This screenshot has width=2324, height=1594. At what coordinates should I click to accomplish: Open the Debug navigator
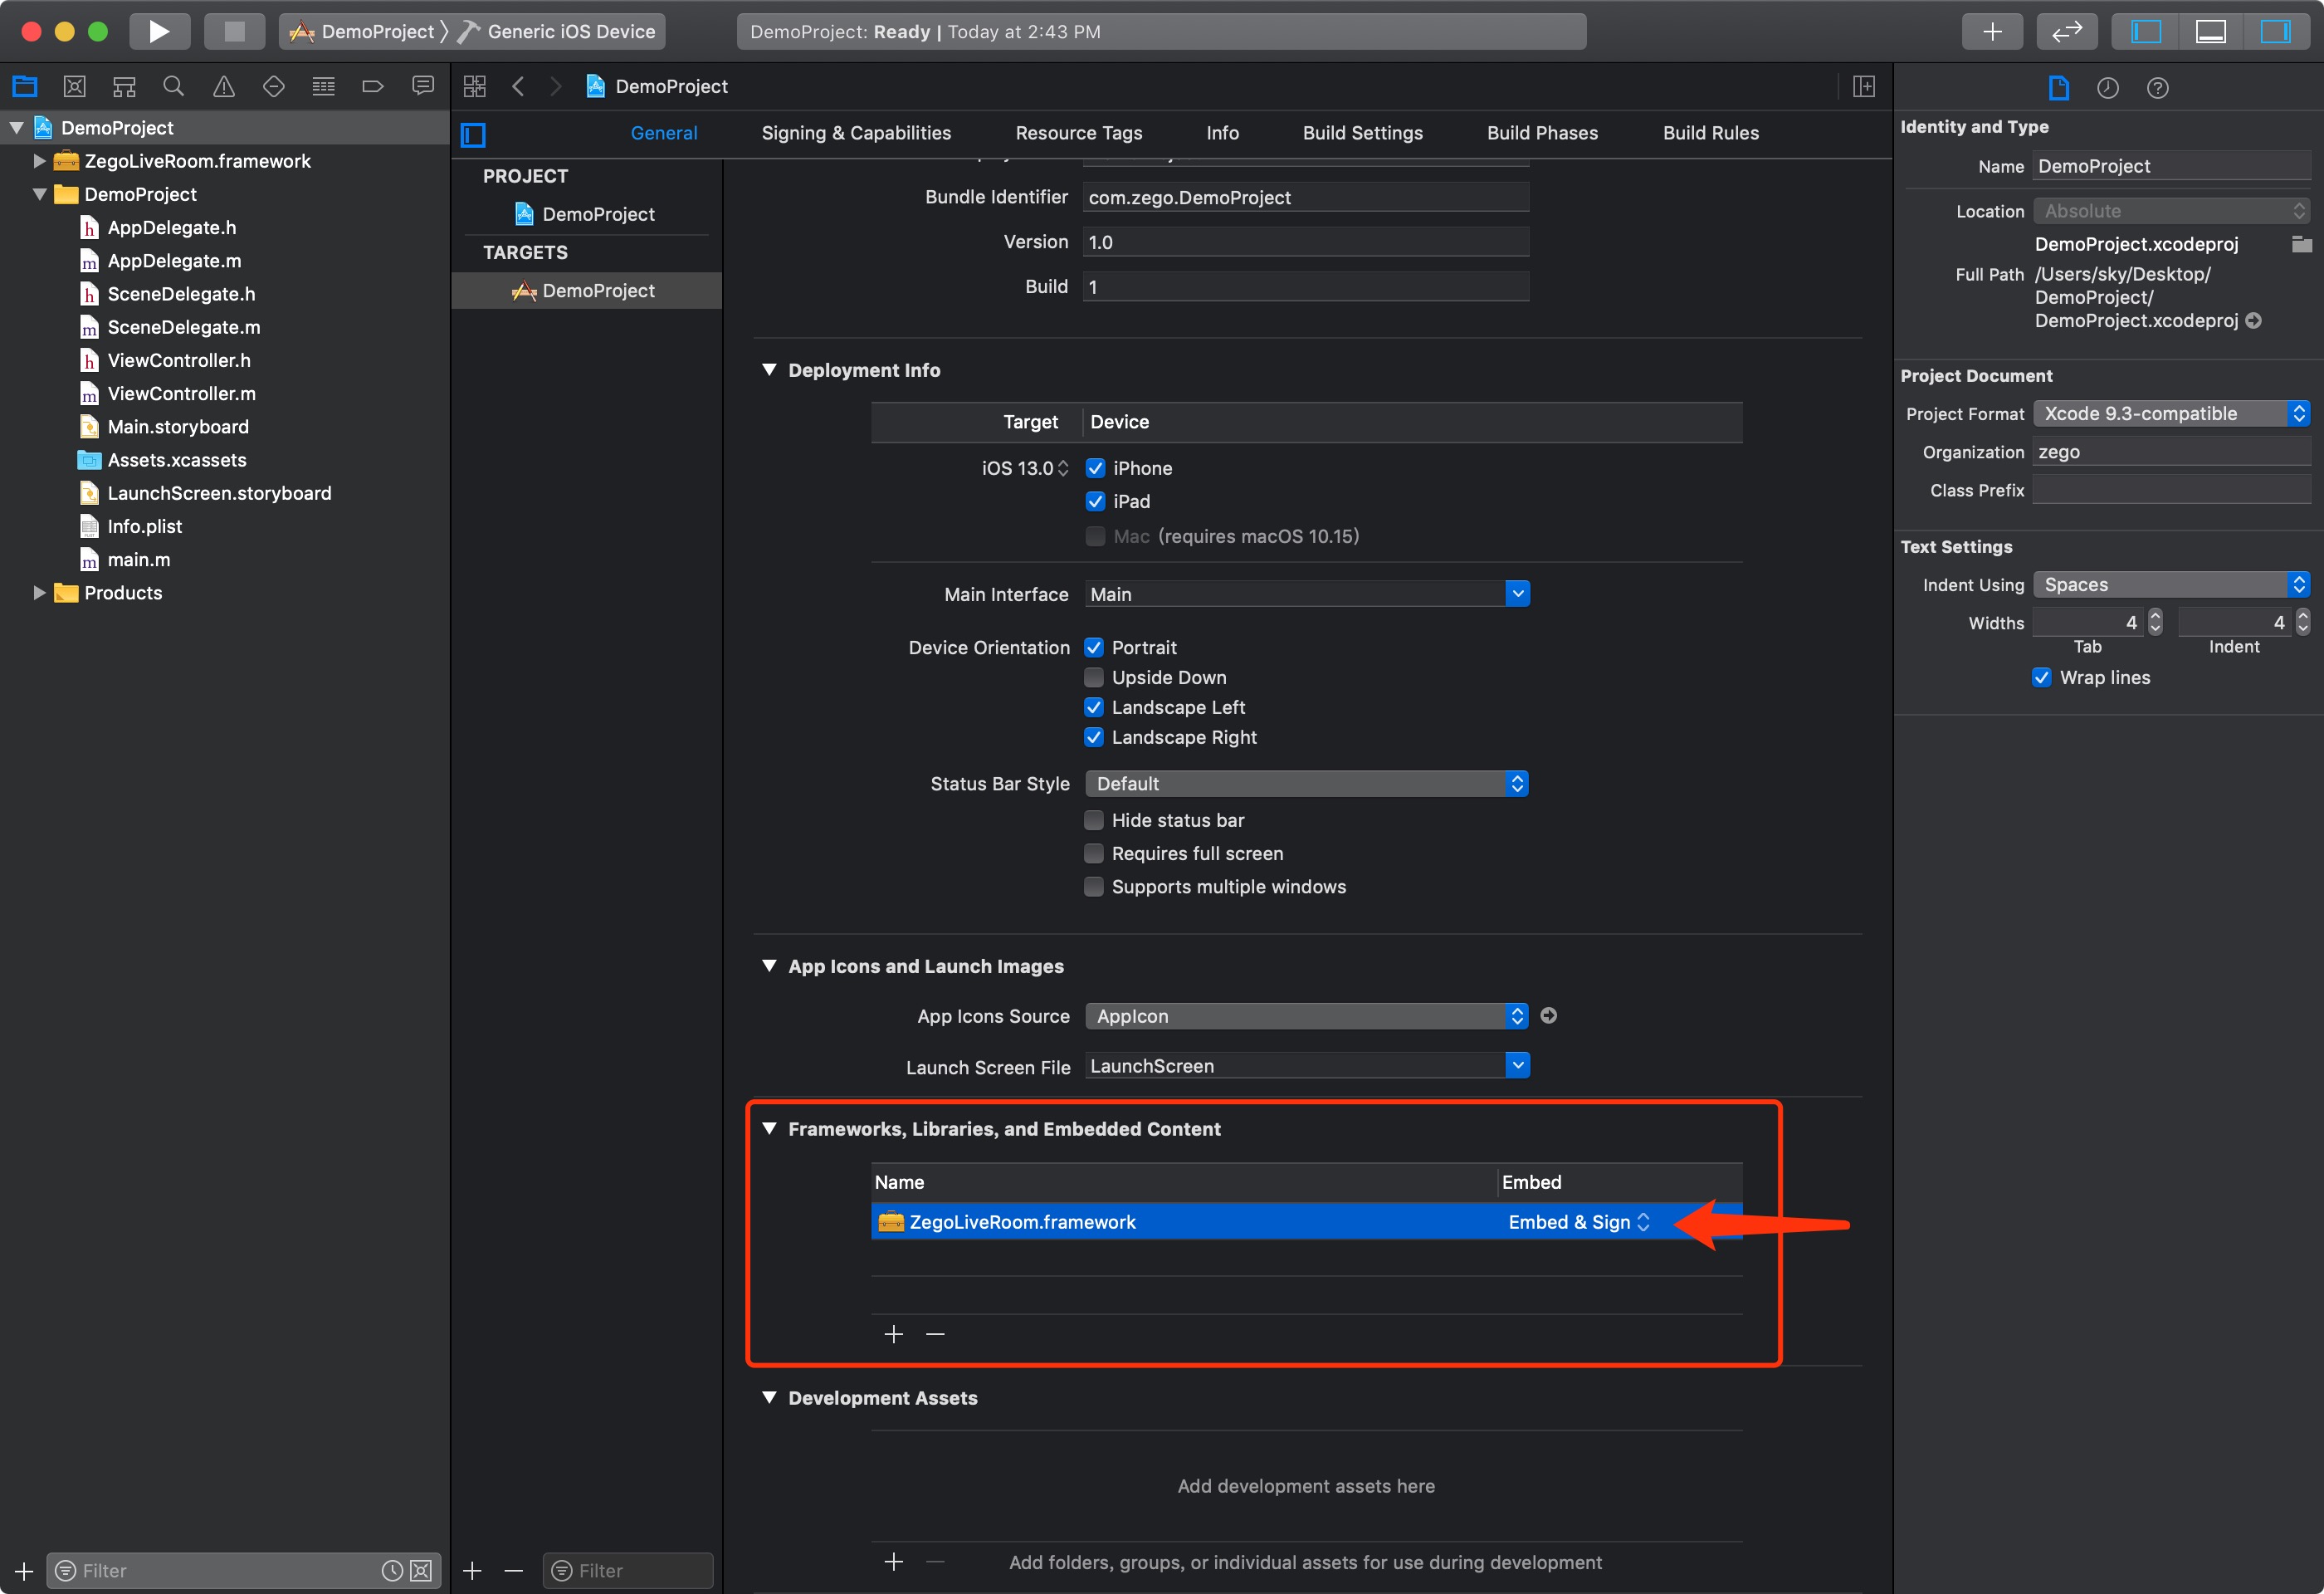[323, 86]
